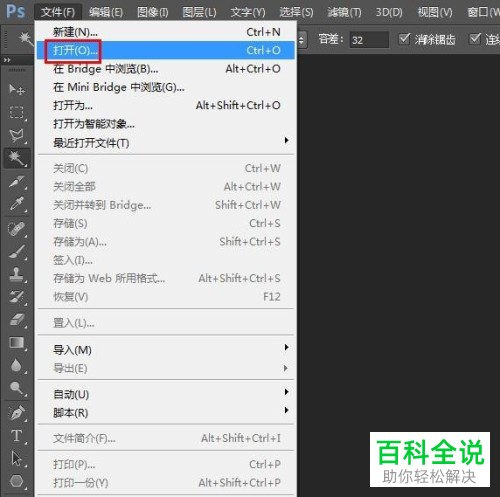Select the Clone Stamp tool
Image resolution: width=500 pixels, height=497 pixels.
click(x=16, y=274)
